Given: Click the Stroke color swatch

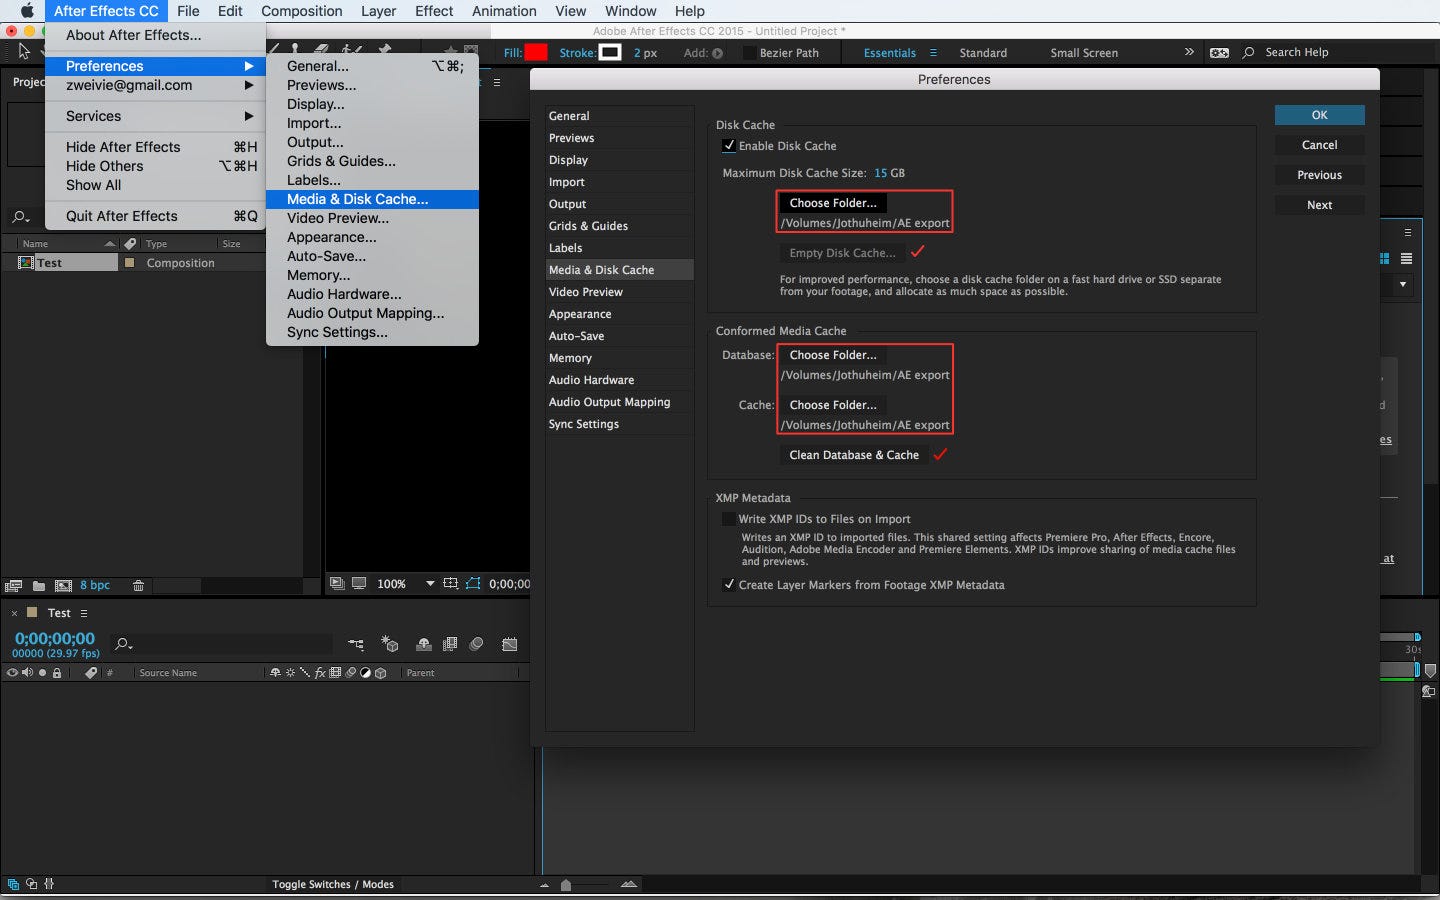Looking at the screenshot, I should pyautogui.click(x=610, y=53).
